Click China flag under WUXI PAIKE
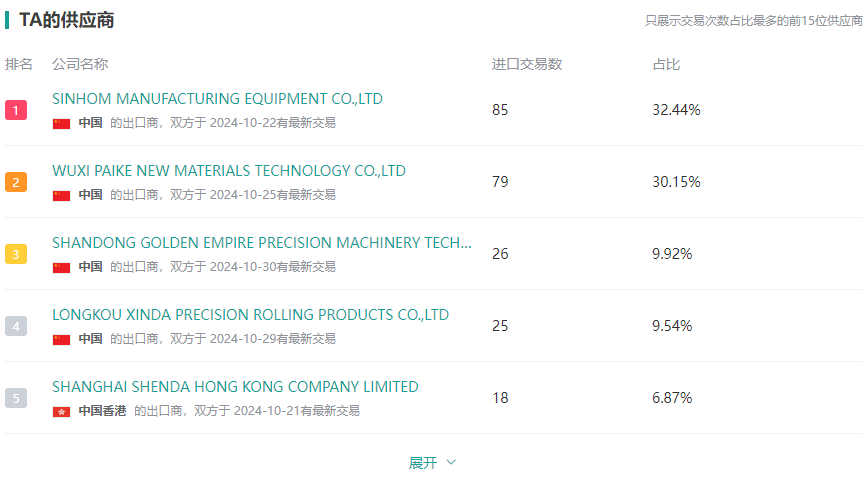The image size is (867, 485). pos(62,196)
